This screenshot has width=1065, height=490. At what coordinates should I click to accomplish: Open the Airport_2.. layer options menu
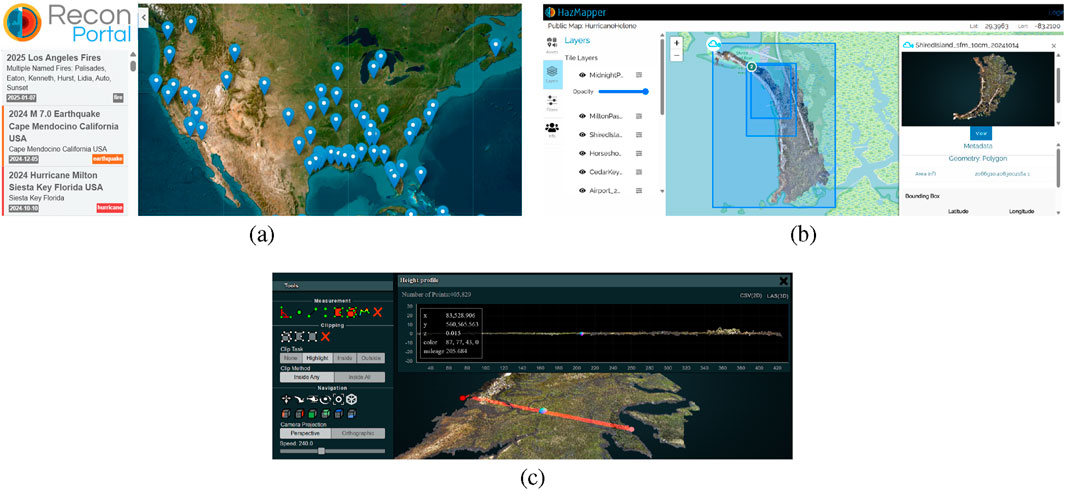coord(638,192)
